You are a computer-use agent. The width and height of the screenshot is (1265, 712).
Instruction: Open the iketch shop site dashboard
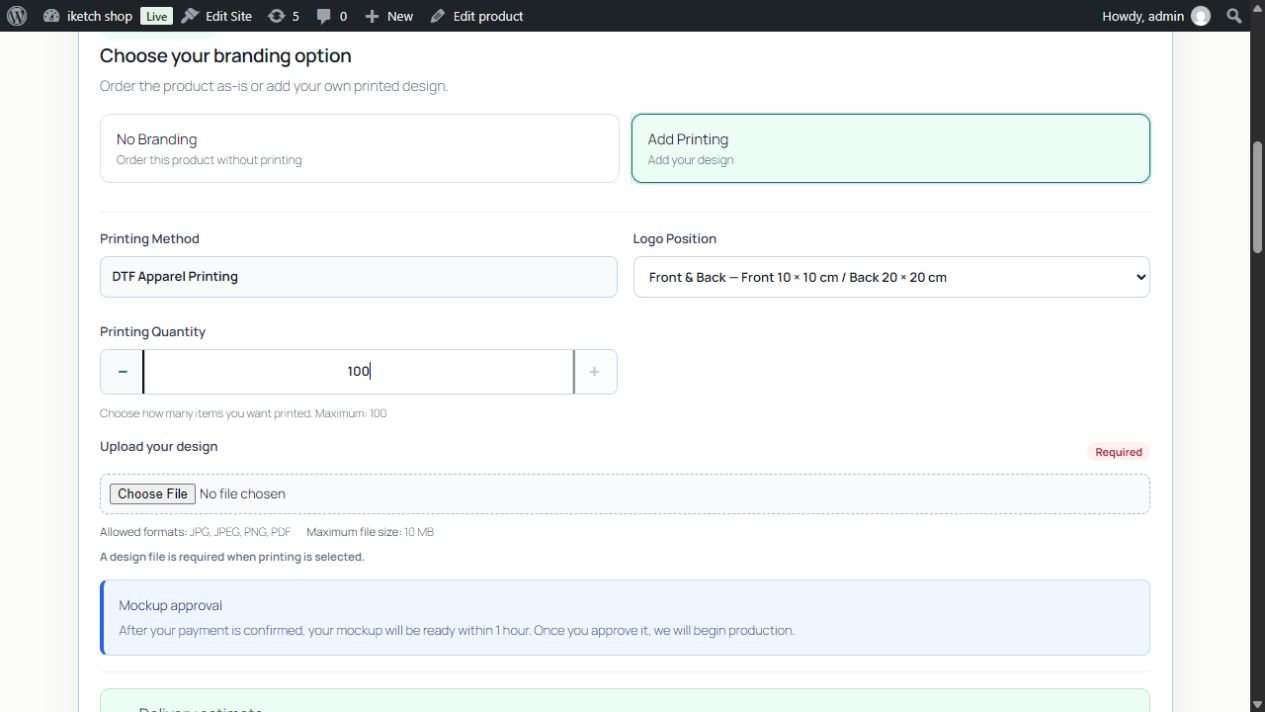coord(88,16)
